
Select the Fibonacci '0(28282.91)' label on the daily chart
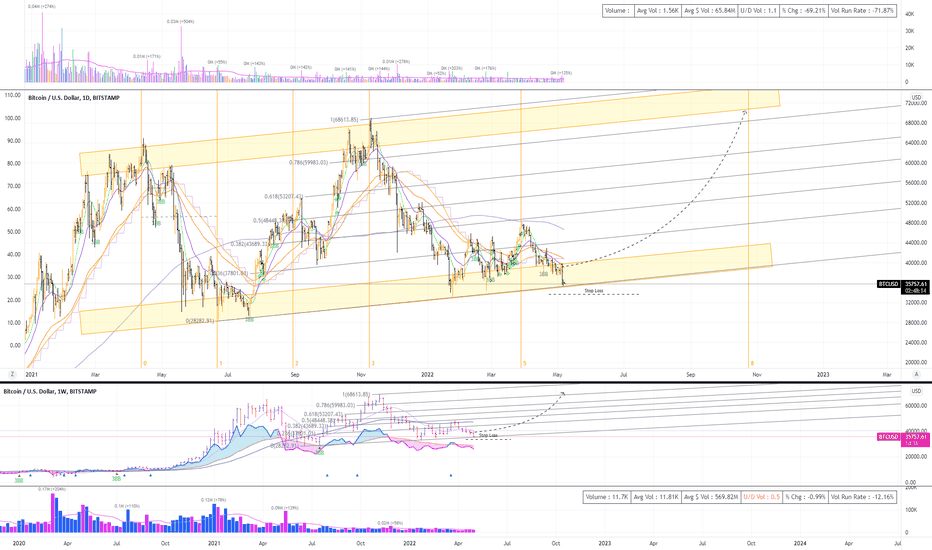pos(200,320)
